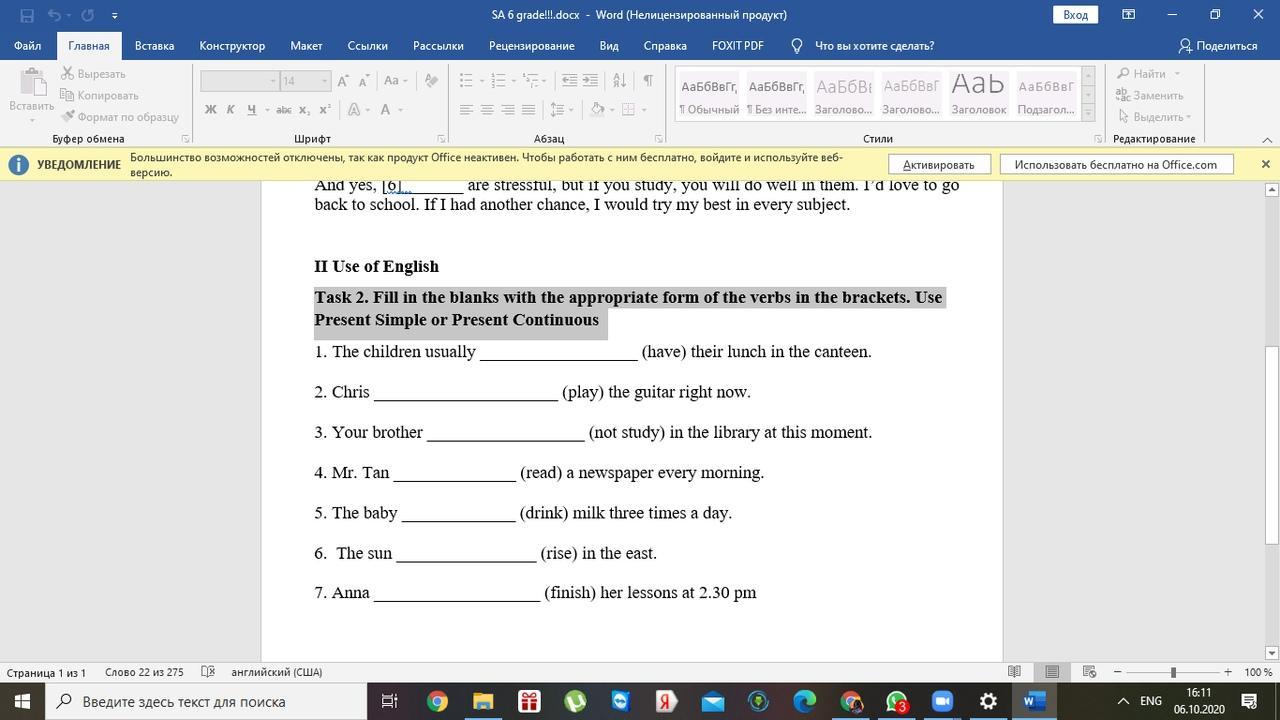Click the increase indent icon
The height and width of the screenshot is (720, 1280).
591,81
